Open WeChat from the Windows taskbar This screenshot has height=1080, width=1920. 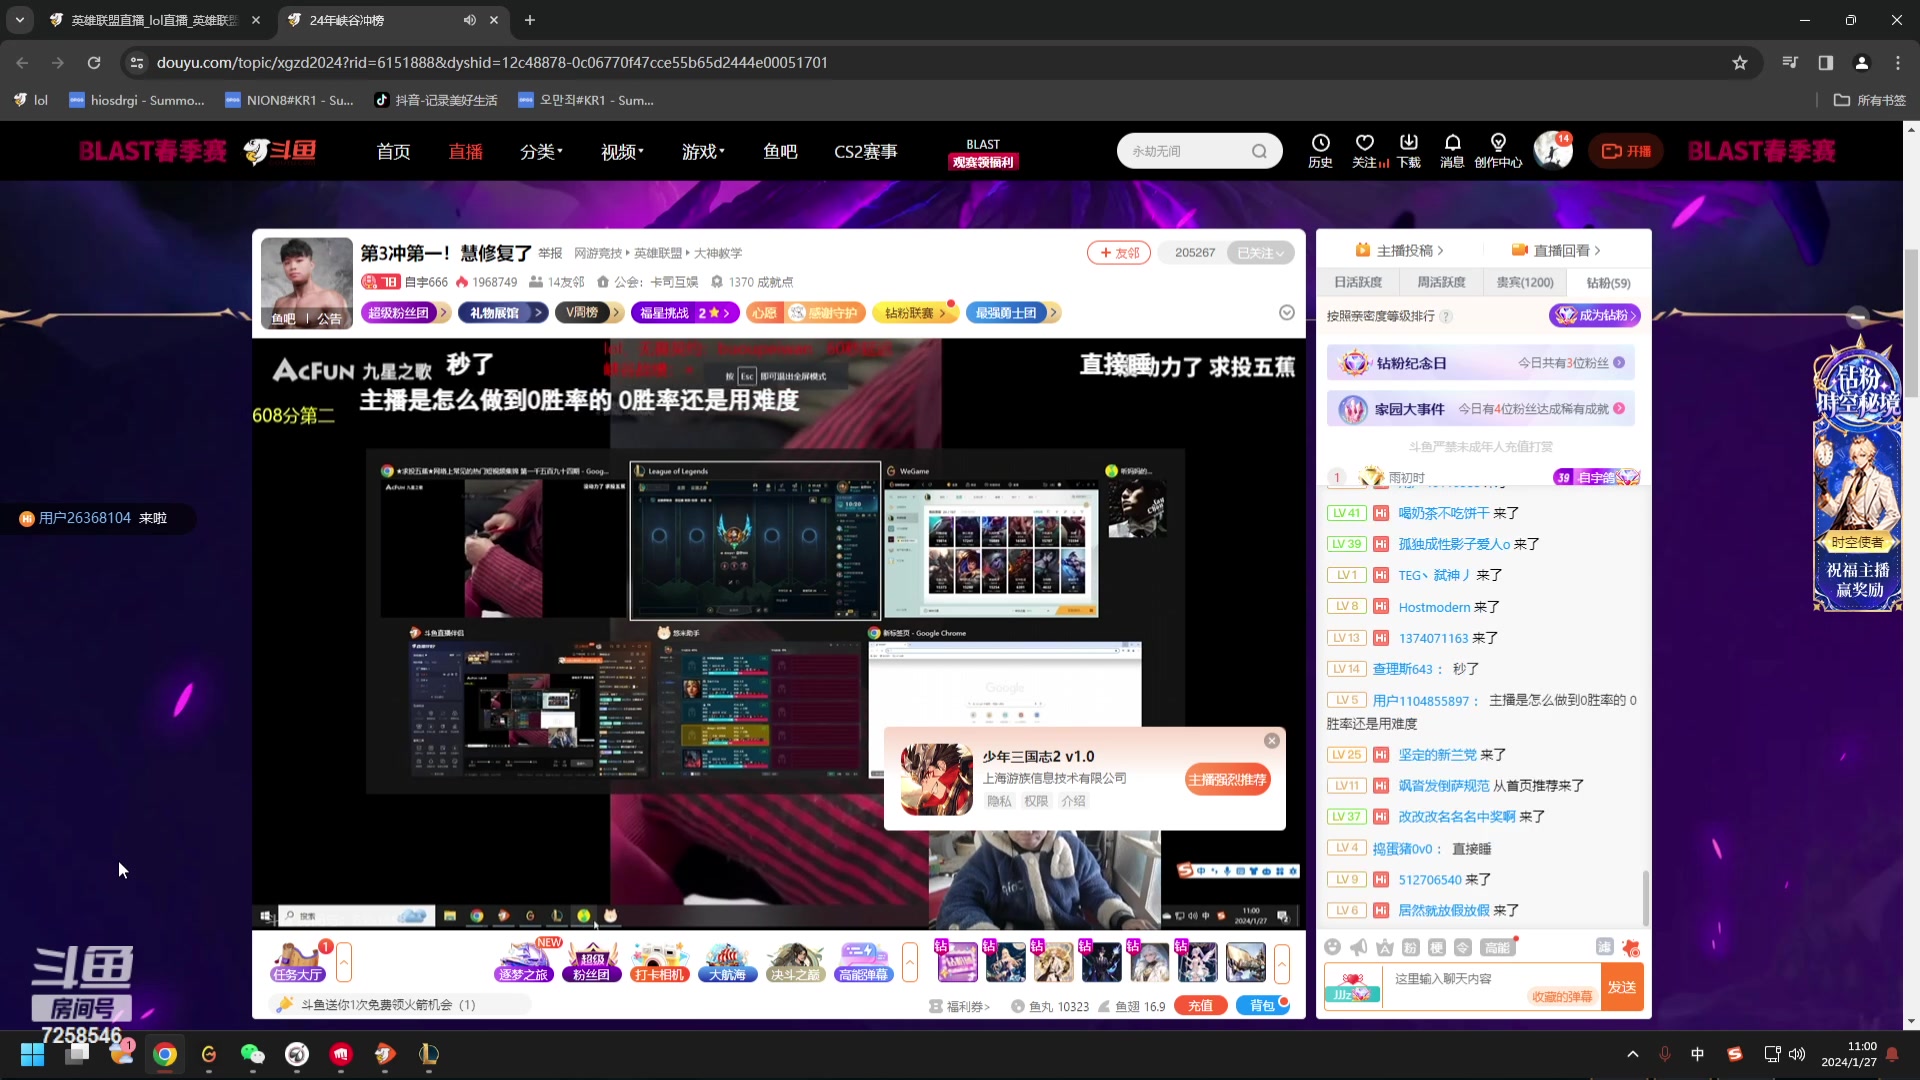pyautogui.click(x=253, y=1054)
